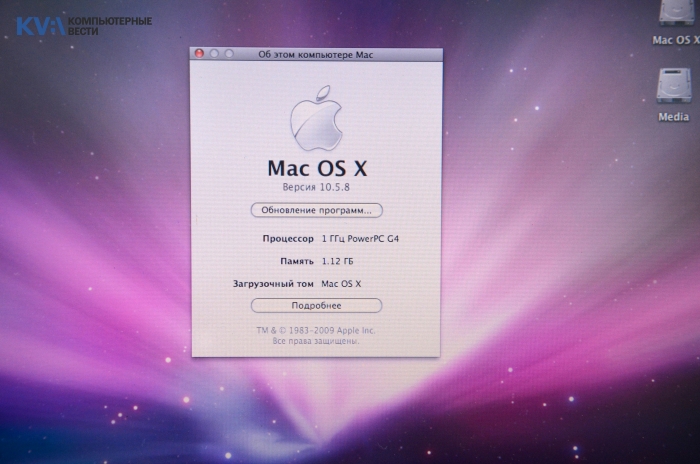Close the Об этом компьютере Mac window
Viewport: 700px width, 464px height.
(199, 54)
